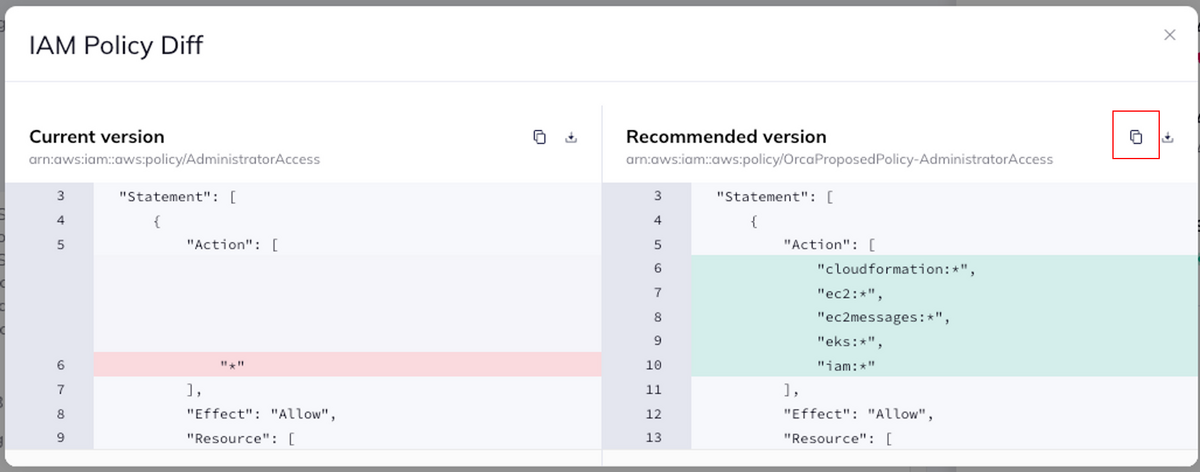
Task: Click the Recommended version heading
Action: pyautogui.click(x=726, y=137)
